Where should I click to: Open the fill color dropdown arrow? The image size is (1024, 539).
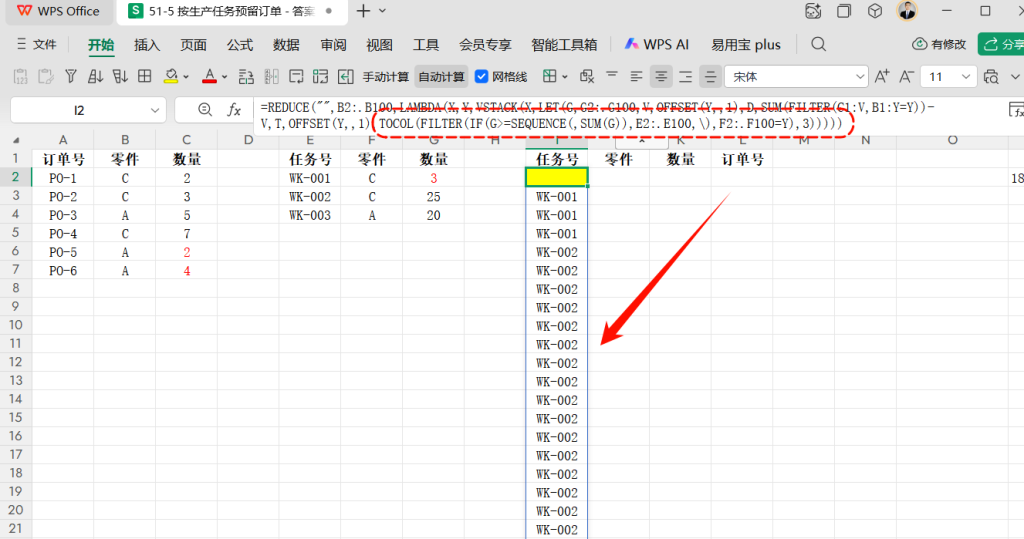coord(186,77)
